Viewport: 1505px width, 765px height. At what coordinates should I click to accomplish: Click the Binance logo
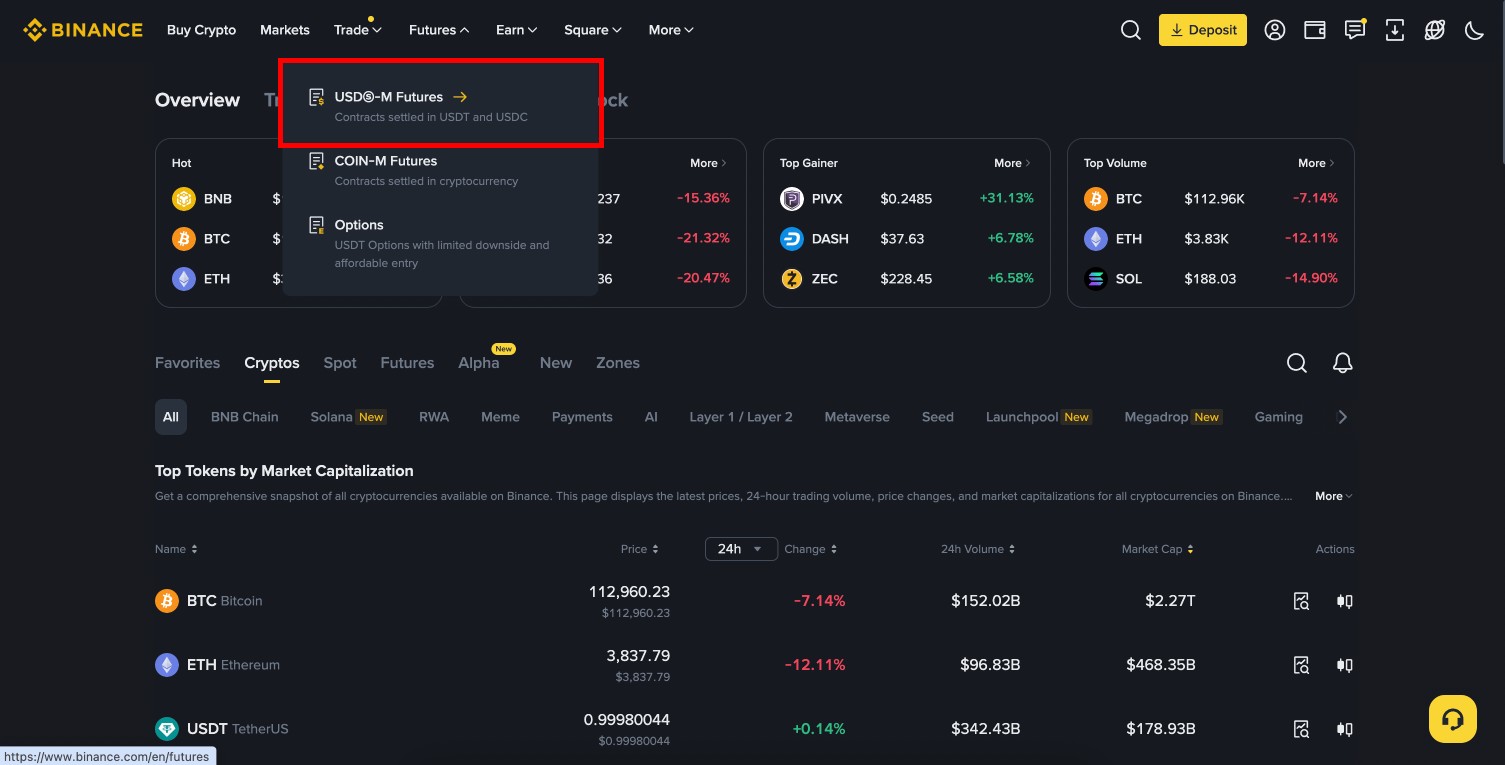click(83, 30)
